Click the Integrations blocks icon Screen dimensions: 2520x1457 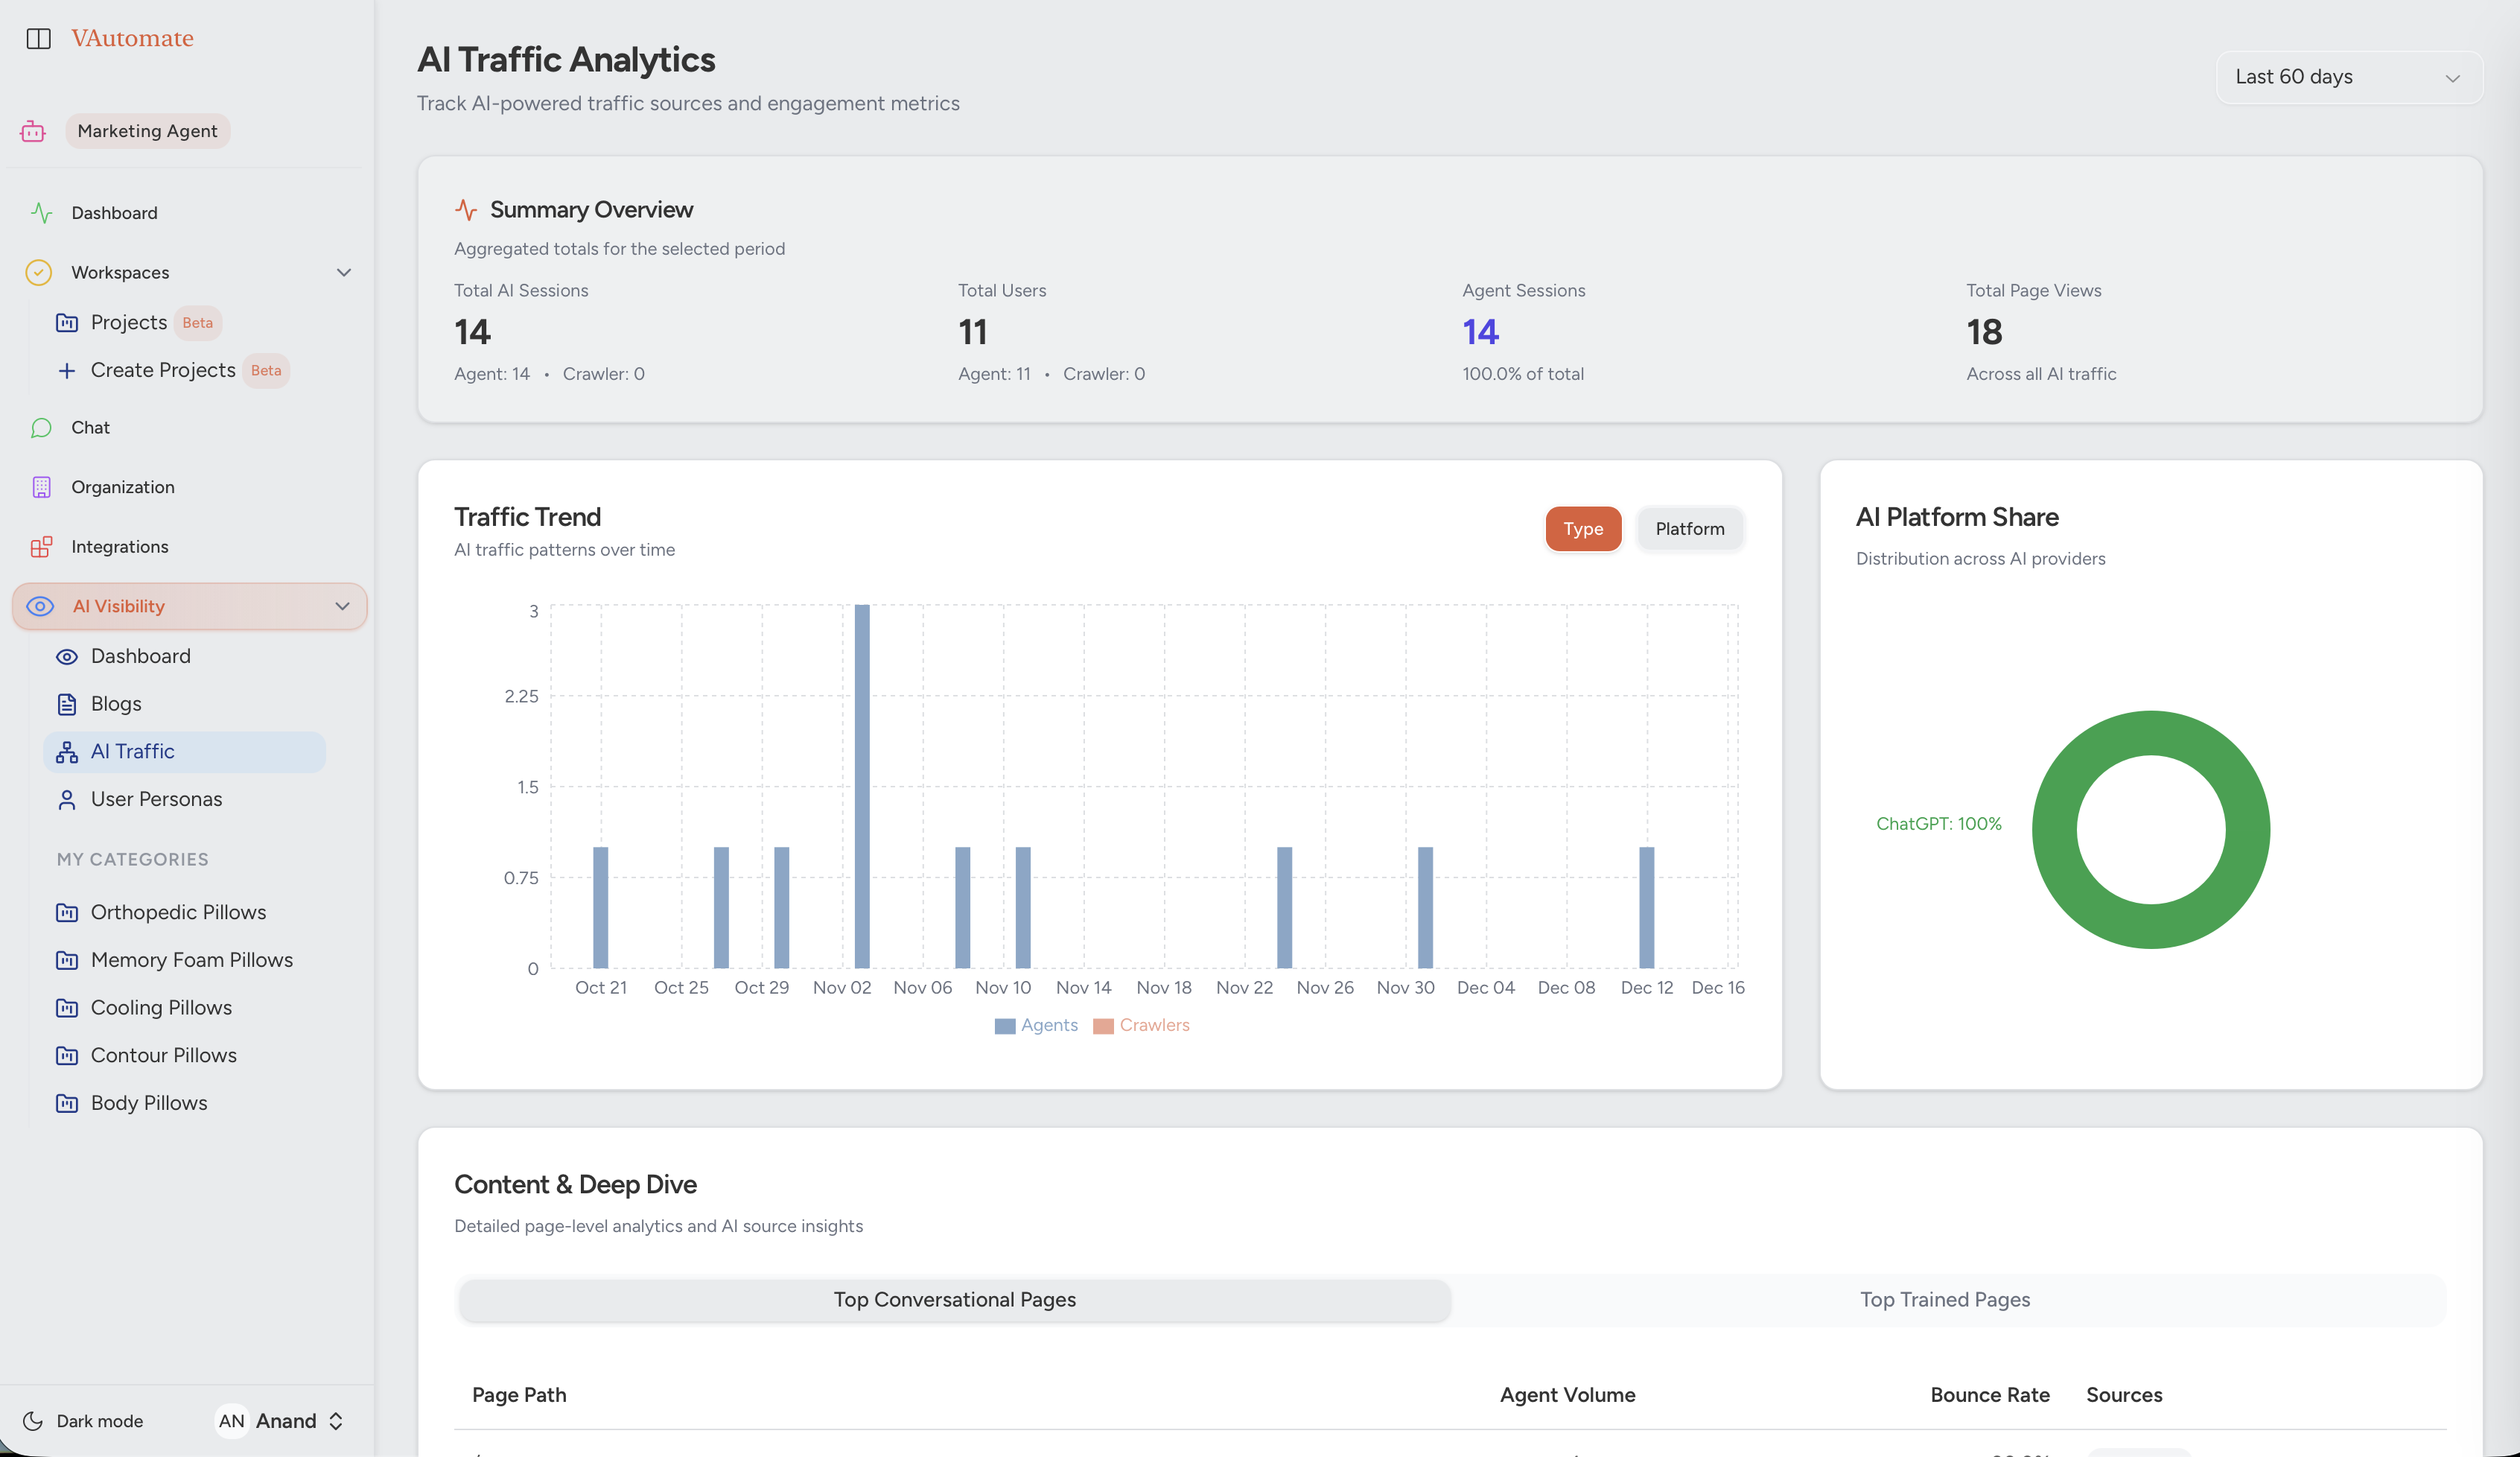(x=41, y=547)
